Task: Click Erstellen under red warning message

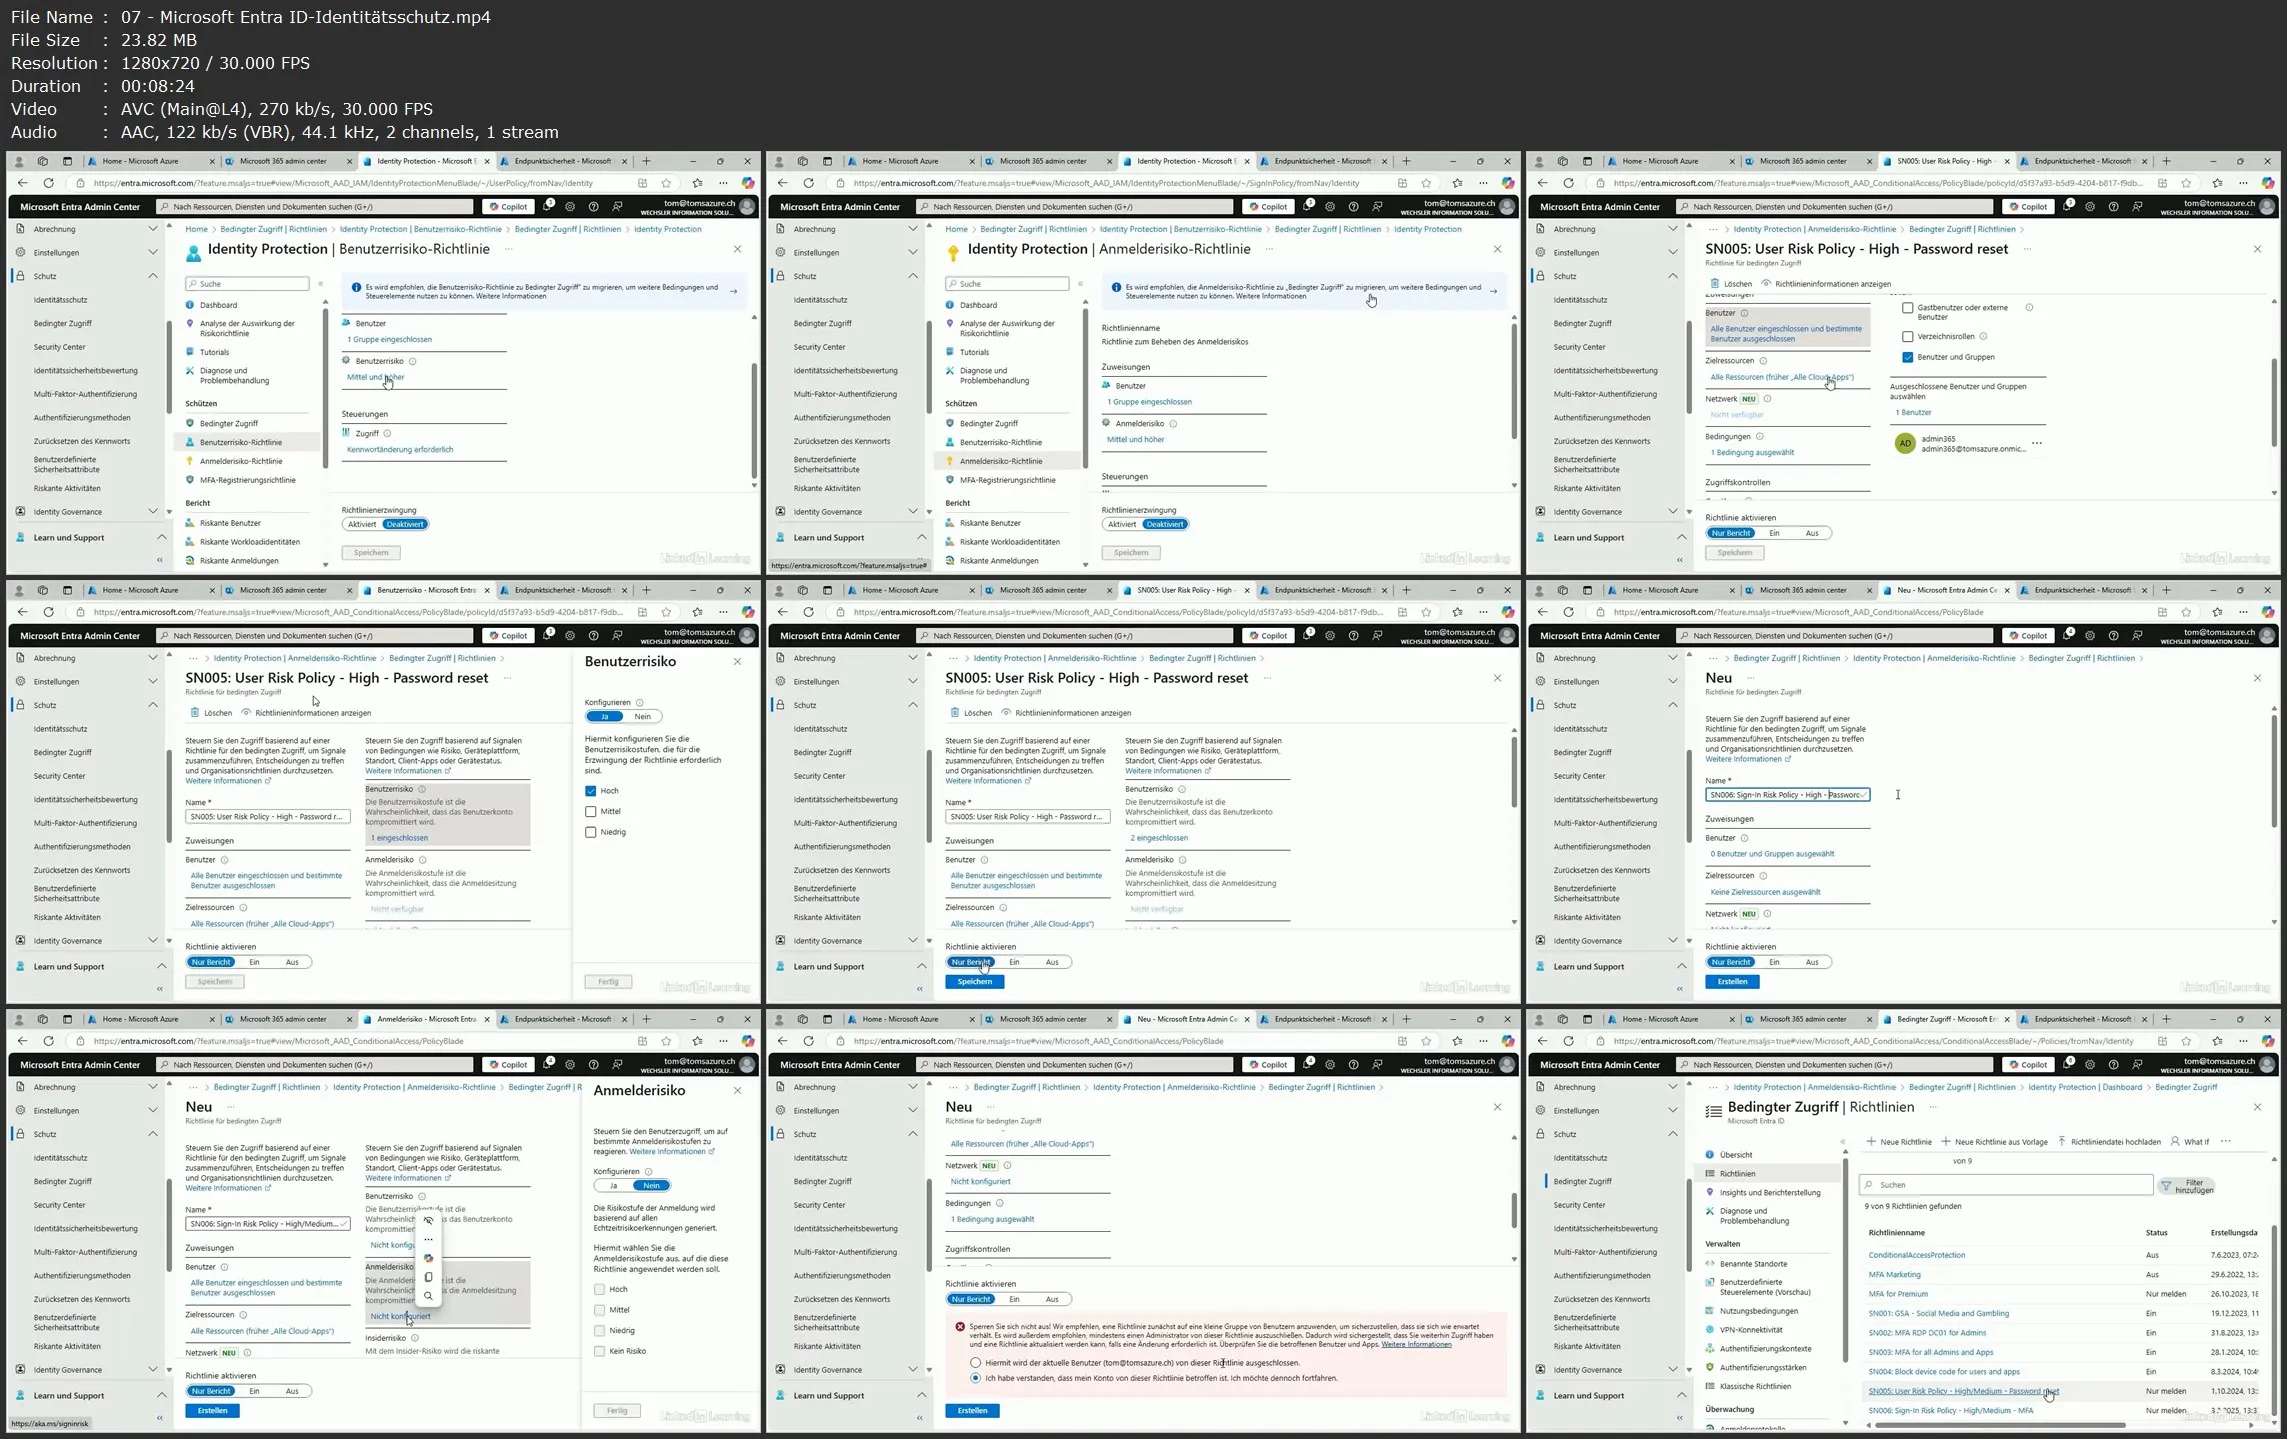Action: [972, 1411]
